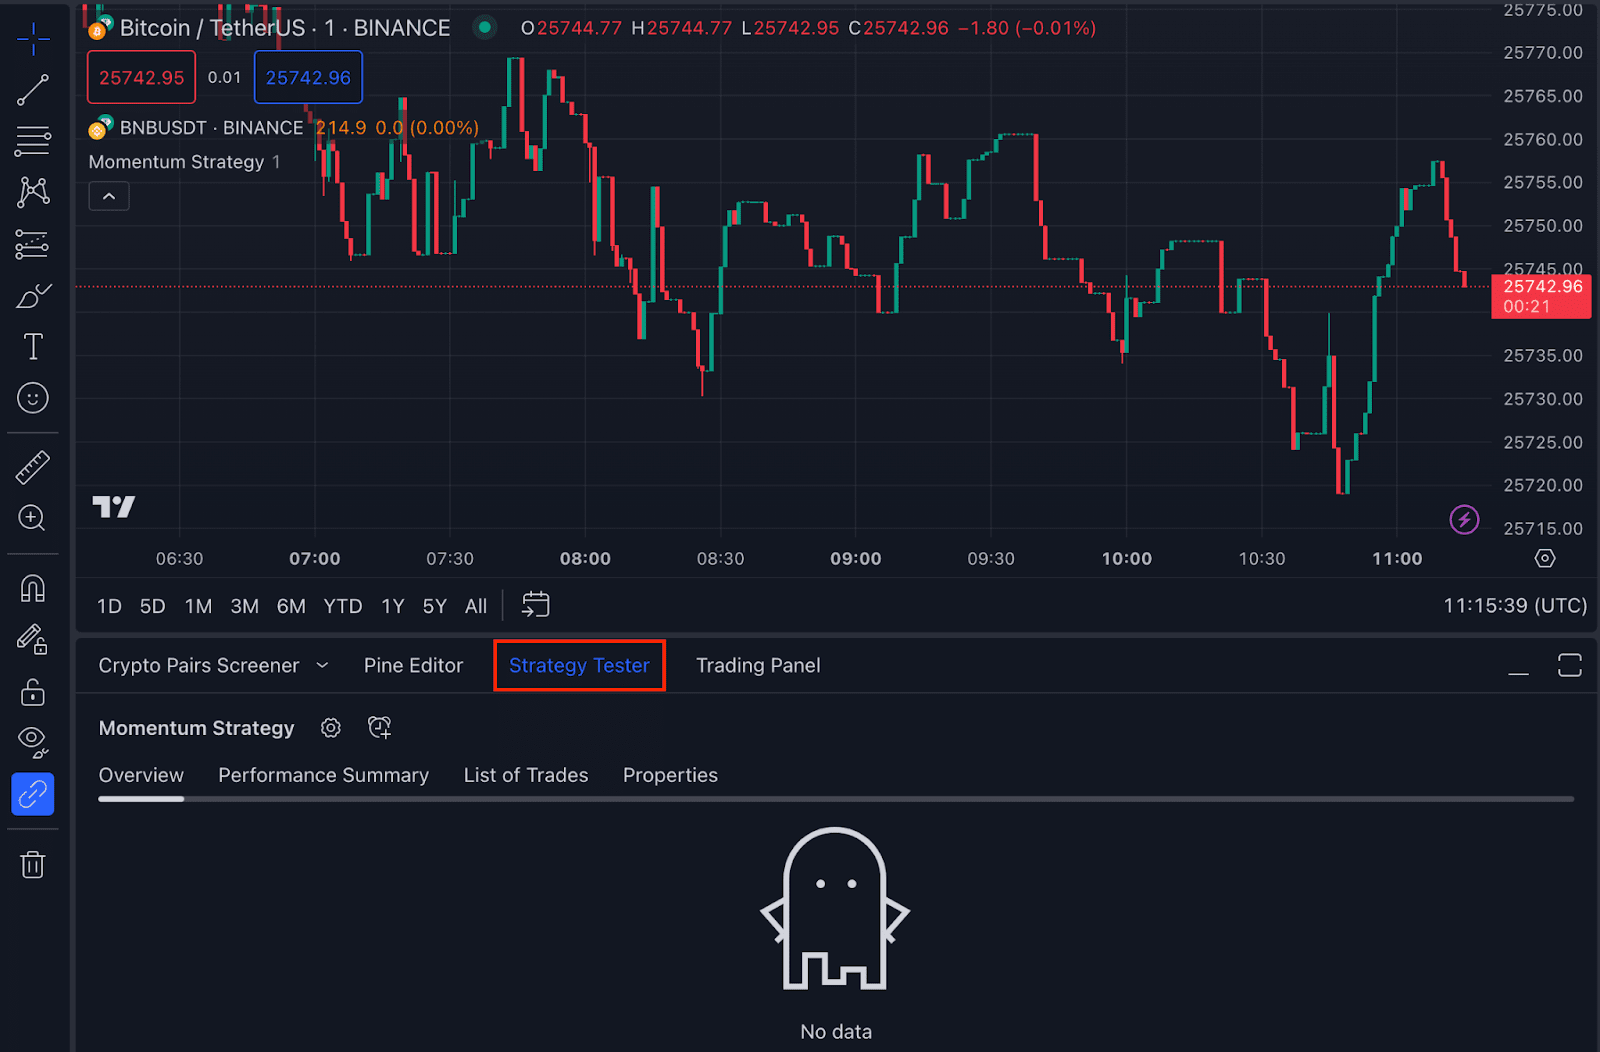Open timezone menu at 11:15:39 (UTC)
This screenshot has width=1600, height=1052.
click(1515, 605)
